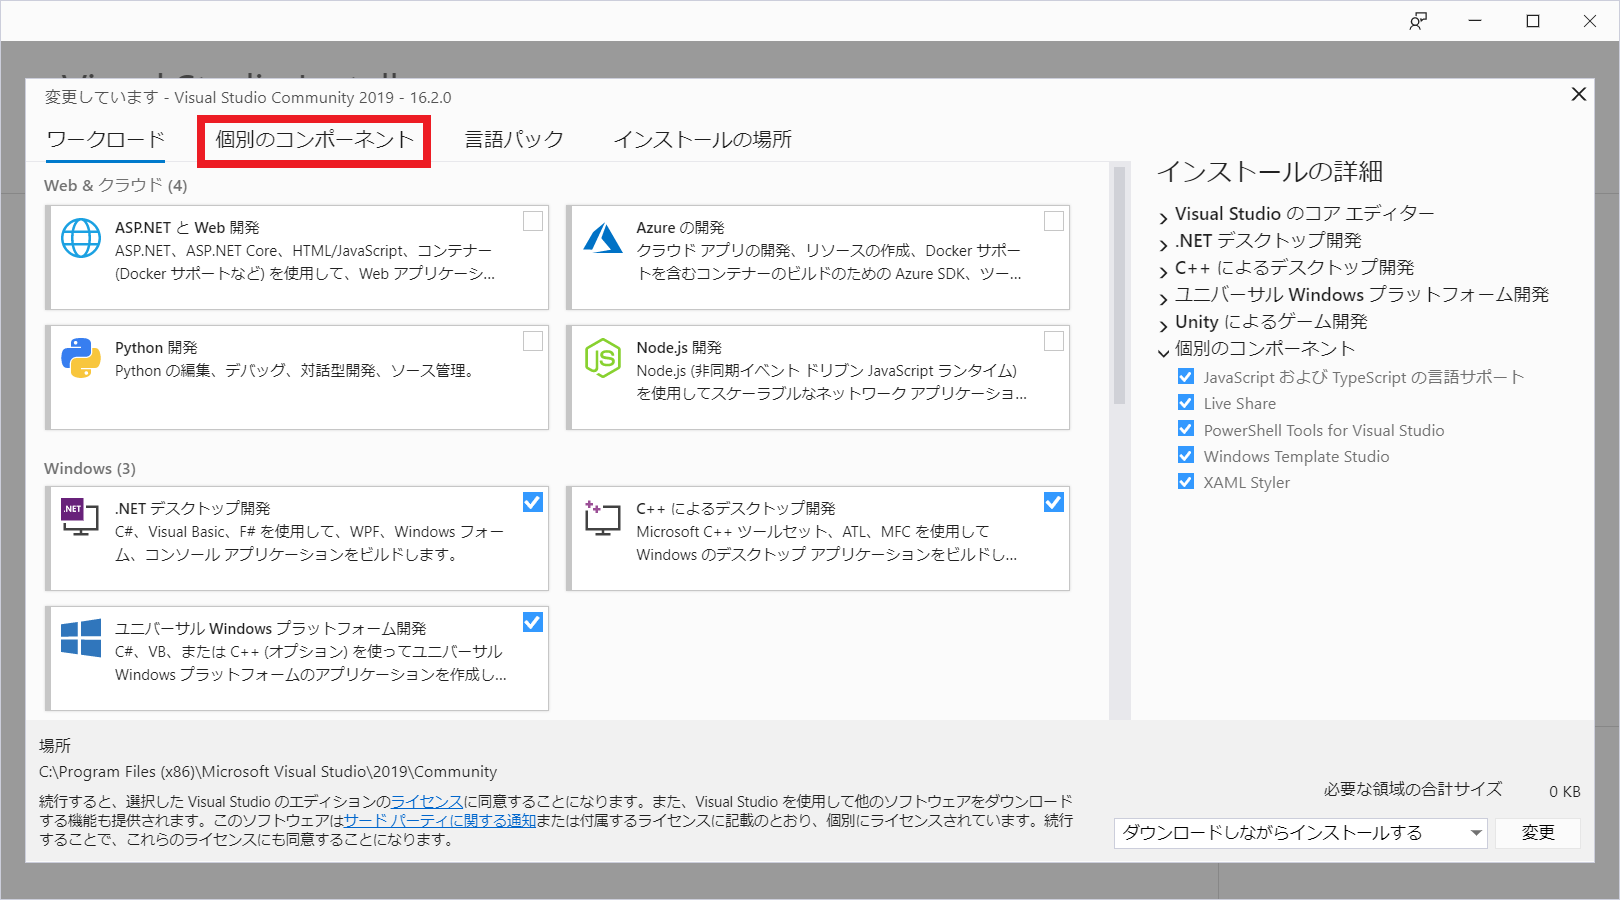Disable the XAML Styler component checkbox
Viewport: 1620px width, 900px height.
(1185, 481)
